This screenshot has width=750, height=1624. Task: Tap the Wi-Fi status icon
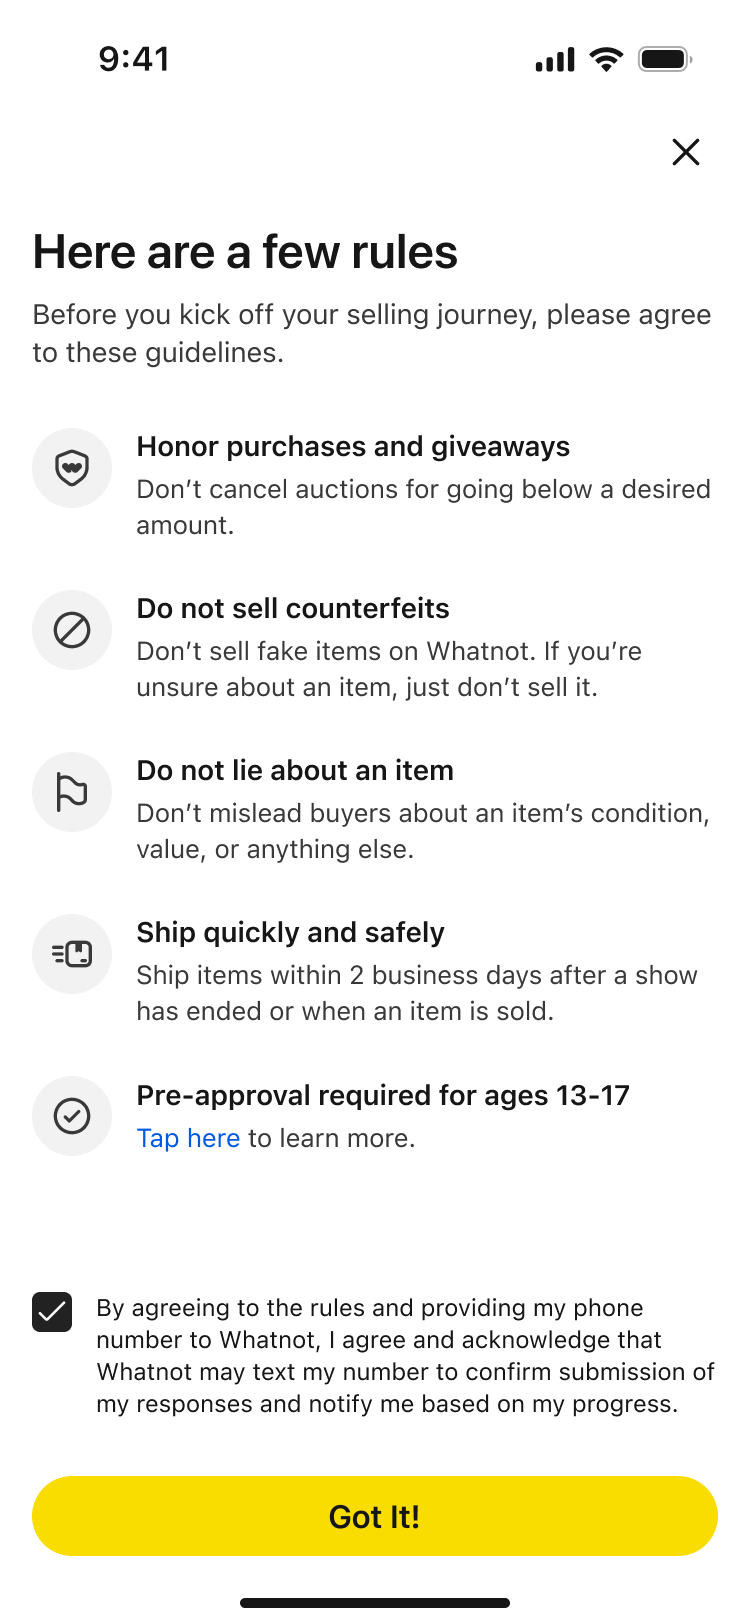tap(606, 59)
